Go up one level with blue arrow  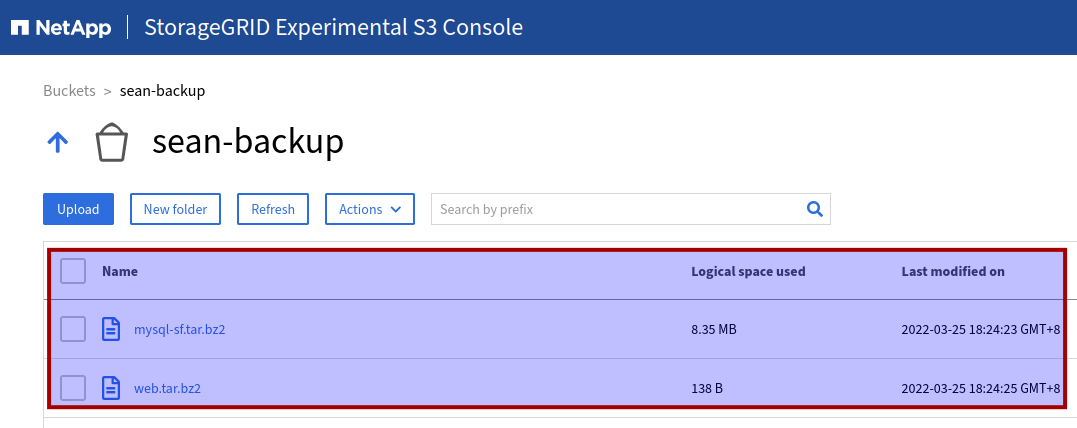(x=57, y=143)
